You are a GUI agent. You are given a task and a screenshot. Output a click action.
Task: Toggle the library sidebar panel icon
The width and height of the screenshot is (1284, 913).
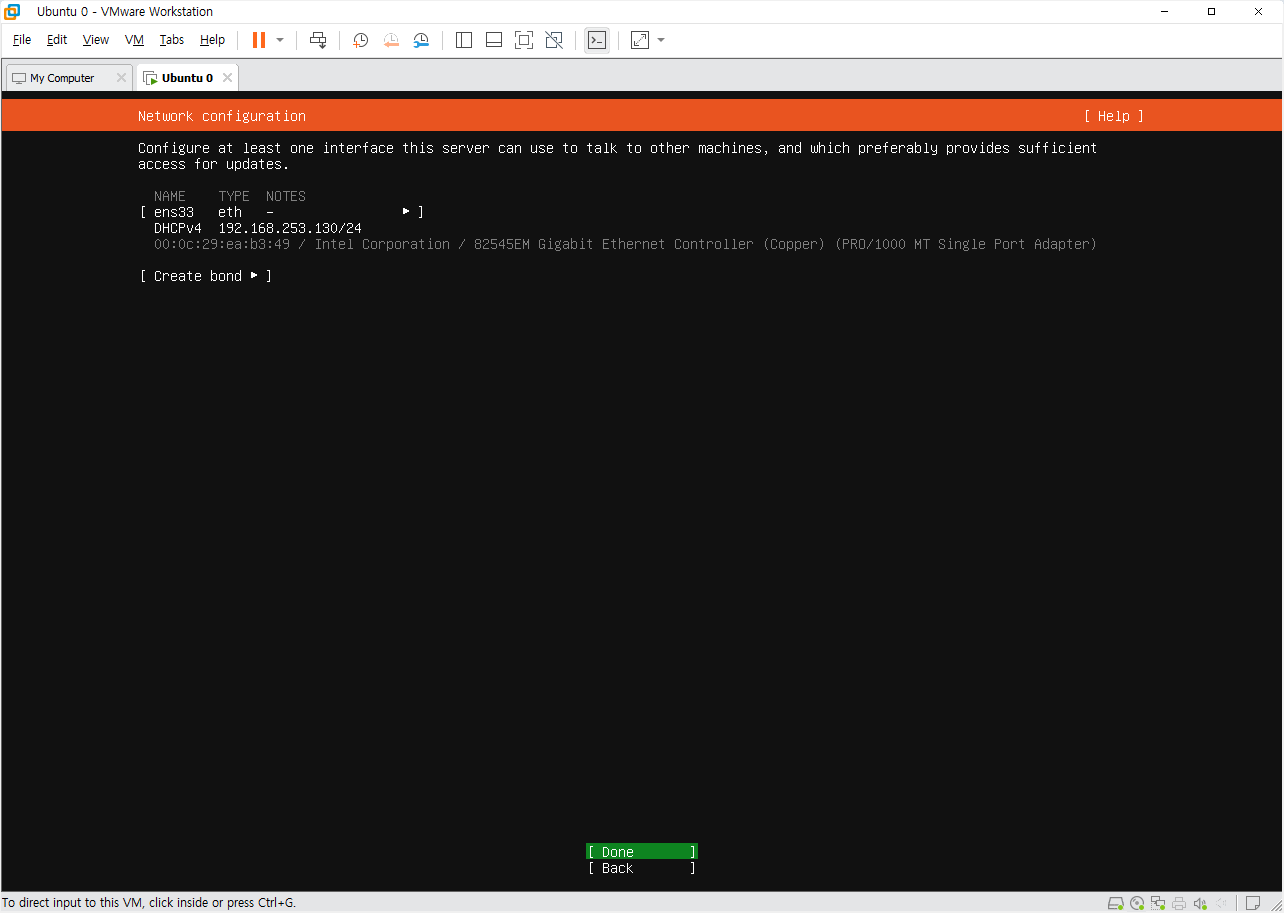[464, 40]
